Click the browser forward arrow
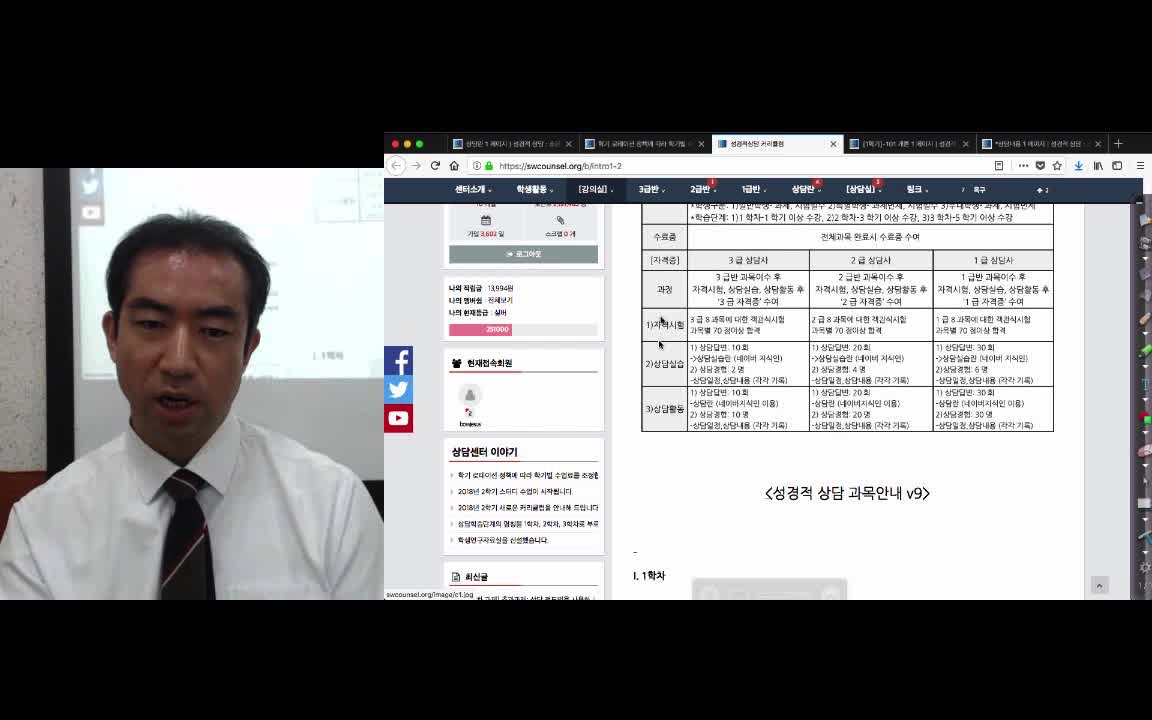This screenshot has width=1152, height=720. (416, 166)
